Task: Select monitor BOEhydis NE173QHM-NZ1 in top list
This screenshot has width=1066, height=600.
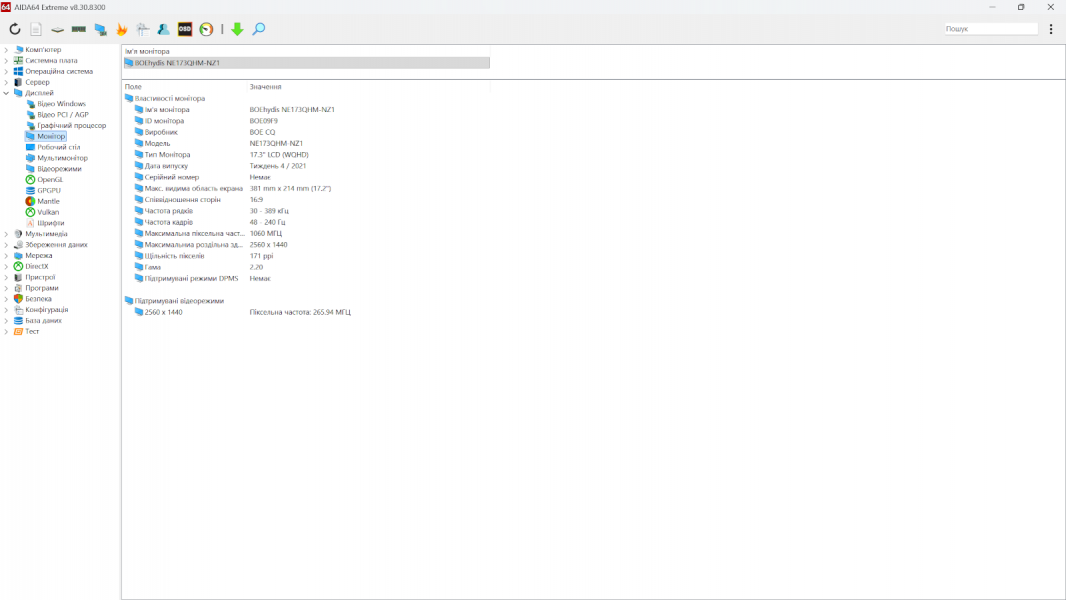Action: tap(307, 63)
